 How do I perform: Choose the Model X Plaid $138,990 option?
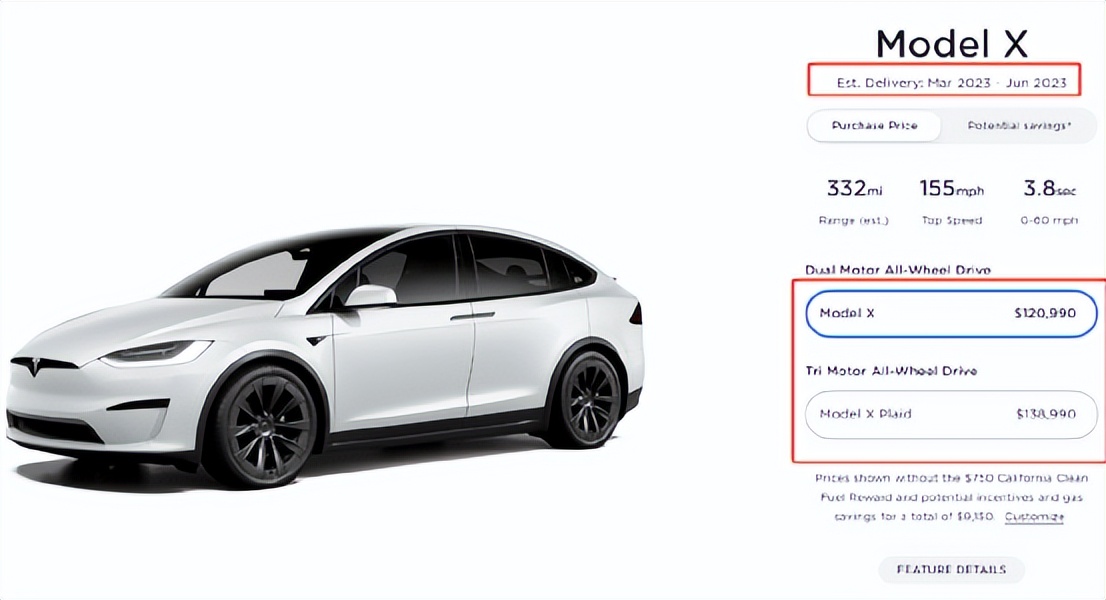click(950, 414)
